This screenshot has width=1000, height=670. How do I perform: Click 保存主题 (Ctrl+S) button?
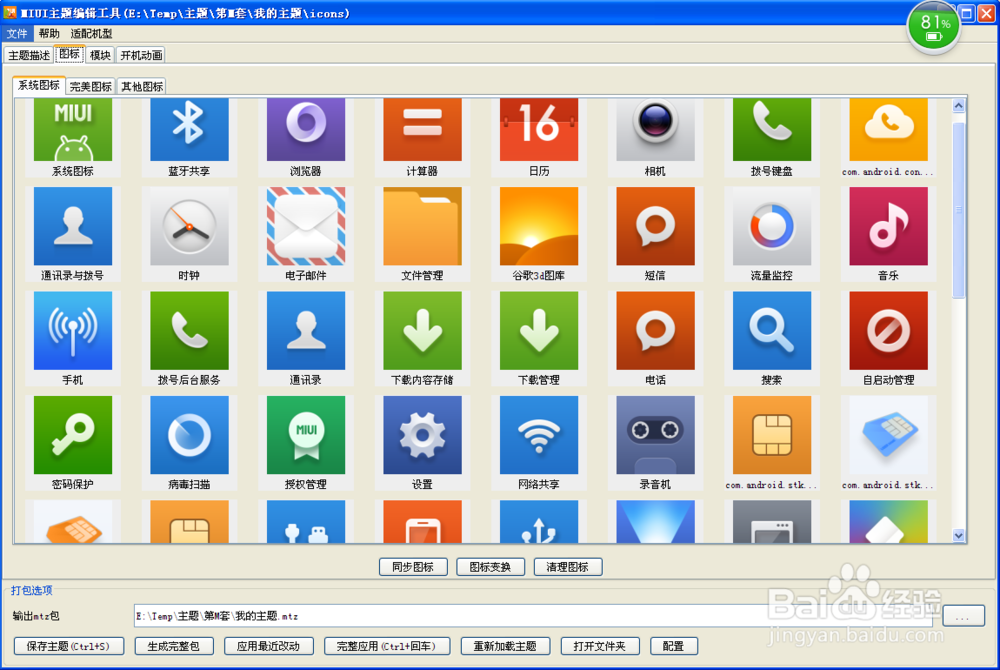pos(69,646)
